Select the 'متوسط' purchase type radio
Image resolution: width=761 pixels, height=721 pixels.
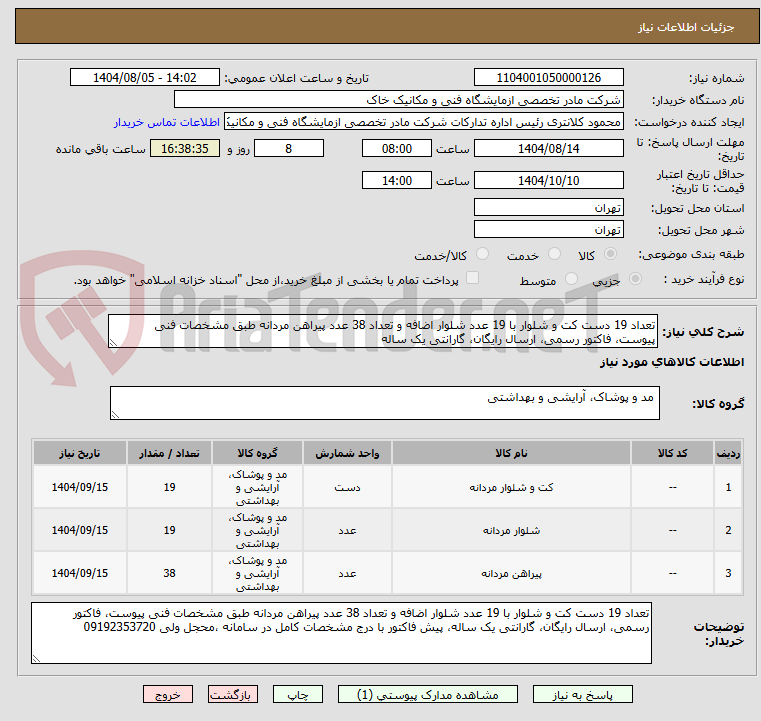tap(573, 280)
